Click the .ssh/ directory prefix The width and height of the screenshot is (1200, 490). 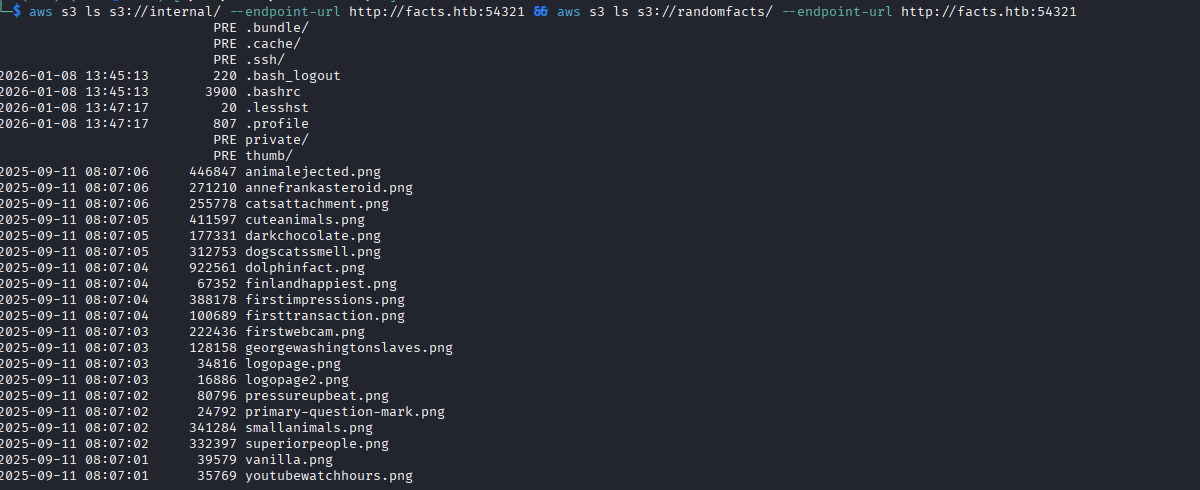[x=265, y=60]
